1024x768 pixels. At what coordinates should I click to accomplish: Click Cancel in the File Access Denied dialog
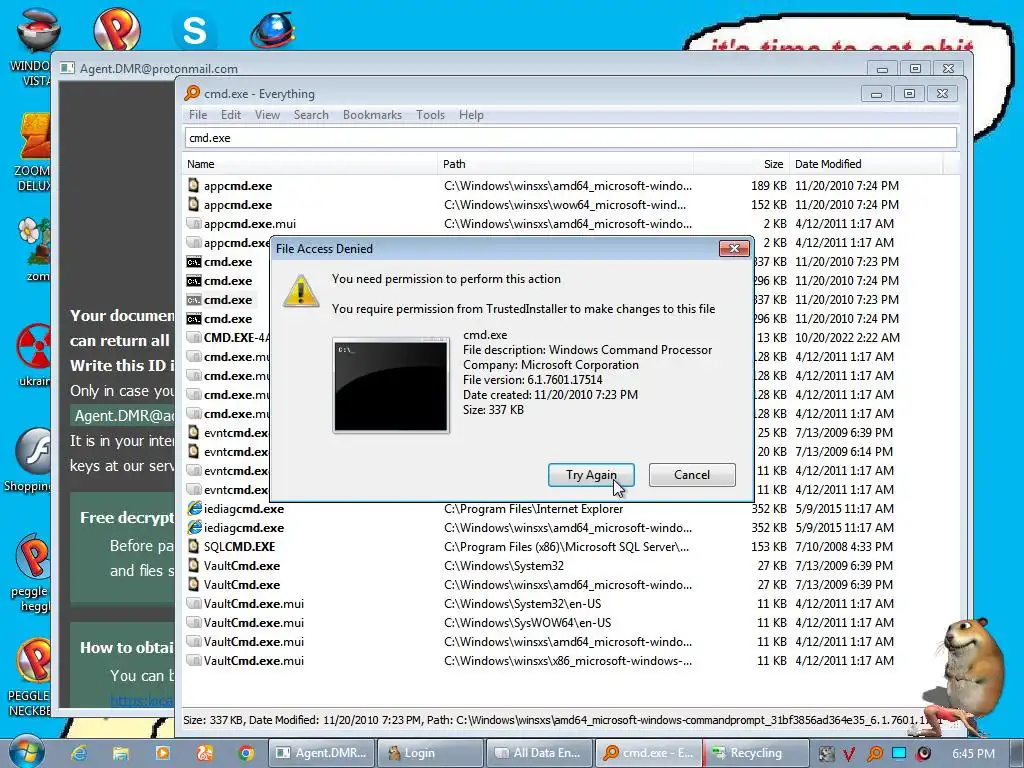(692, 475)
